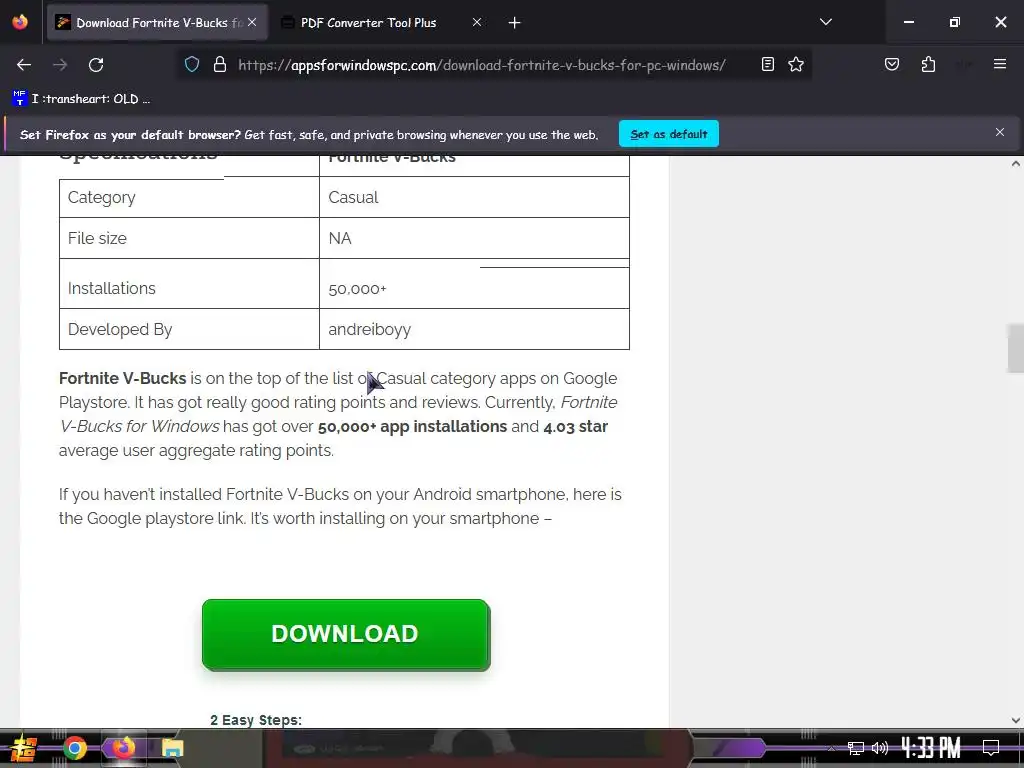Save page to Pocket

pyautogui.click(x=892, y=65)
